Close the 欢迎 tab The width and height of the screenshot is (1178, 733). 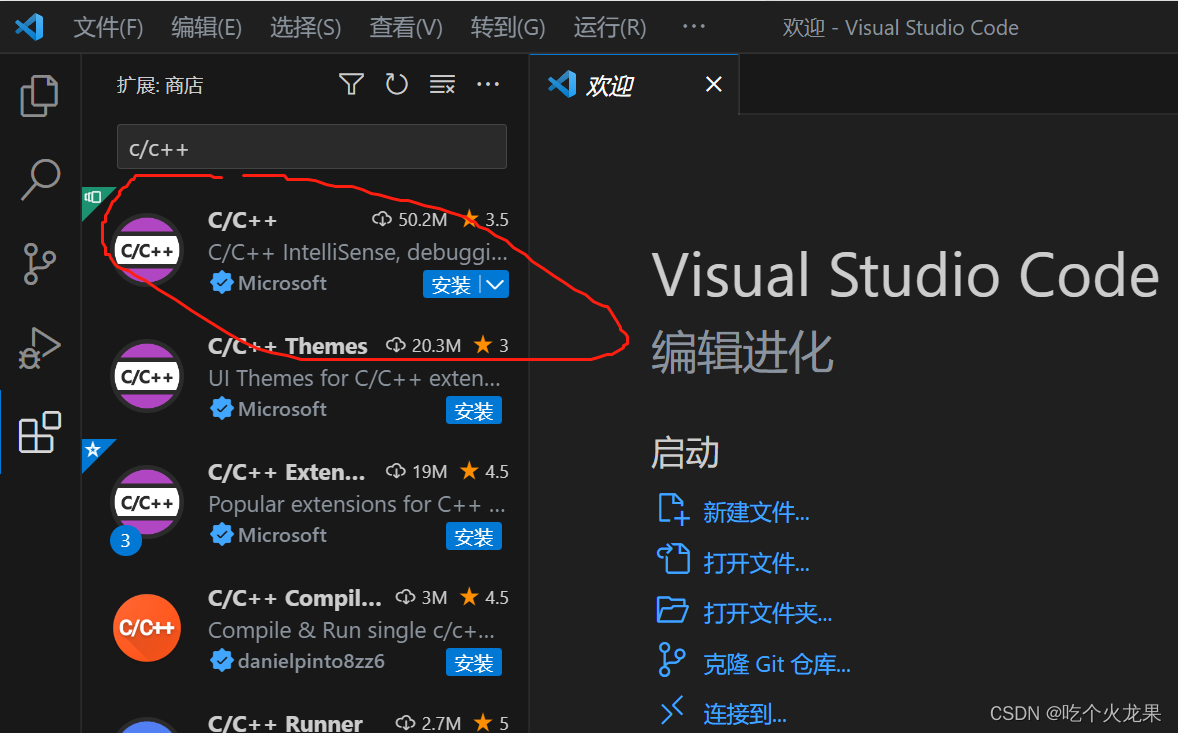[x=714, y=84]
